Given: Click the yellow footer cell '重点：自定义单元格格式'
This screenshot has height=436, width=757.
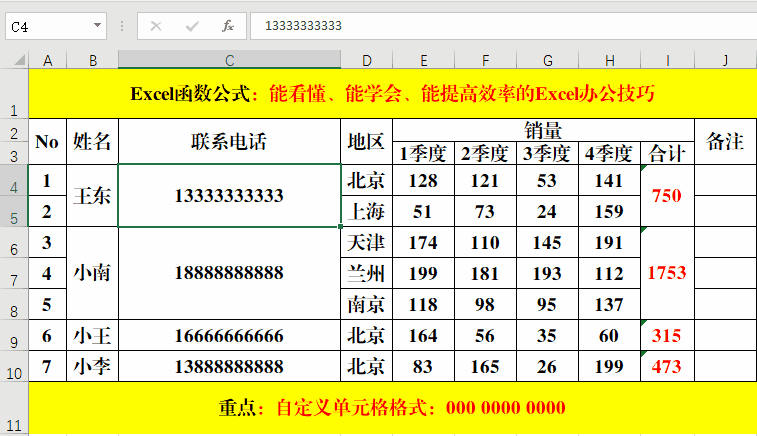Looking at the screenshot, I should point(393,408).
